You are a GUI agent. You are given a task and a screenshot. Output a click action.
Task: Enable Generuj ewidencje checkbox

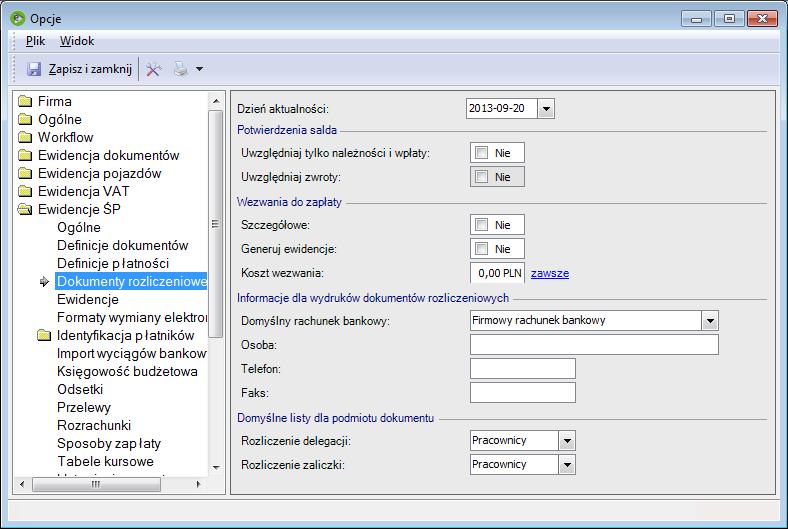pos(481,249)
